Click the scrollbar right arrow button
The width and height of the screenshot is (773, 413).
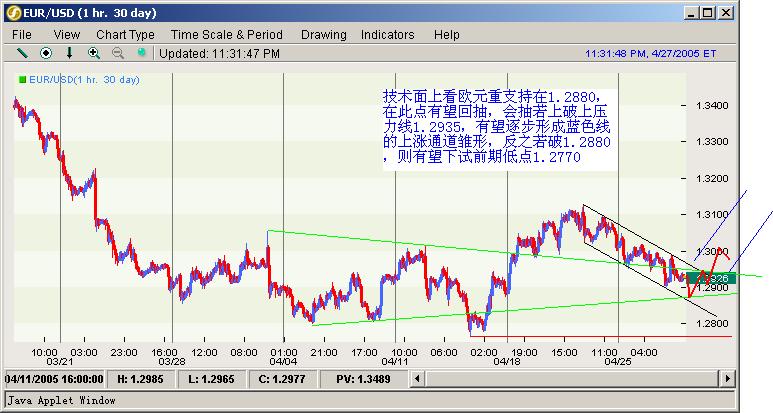[x=727, y=379]
